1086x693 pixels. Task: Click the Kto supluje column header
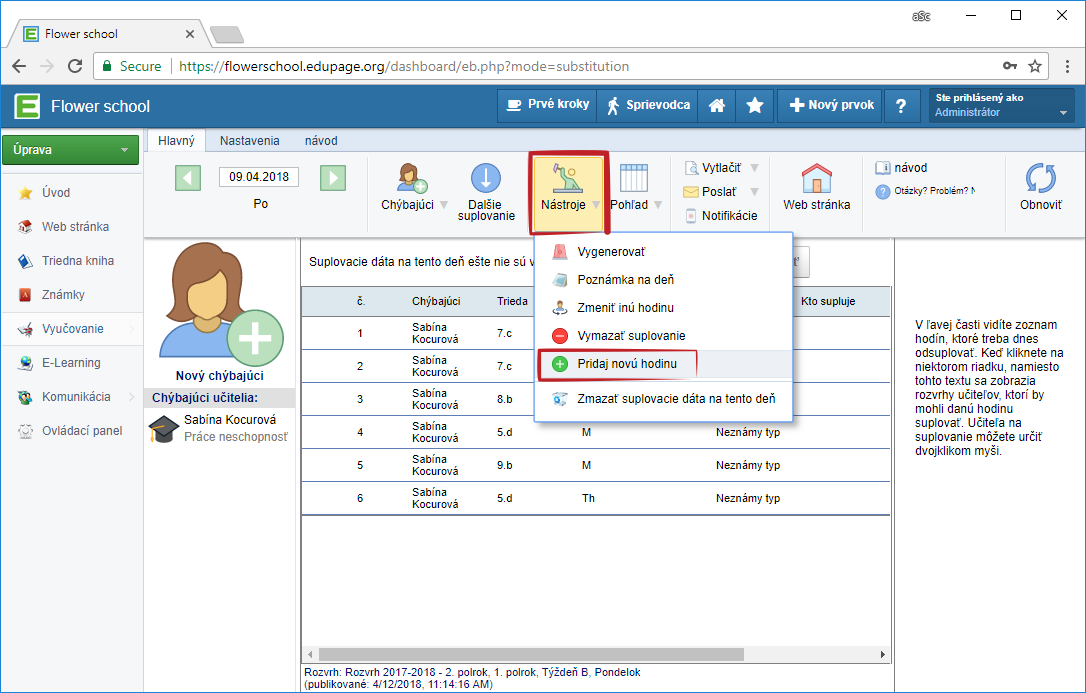point(828,302)
